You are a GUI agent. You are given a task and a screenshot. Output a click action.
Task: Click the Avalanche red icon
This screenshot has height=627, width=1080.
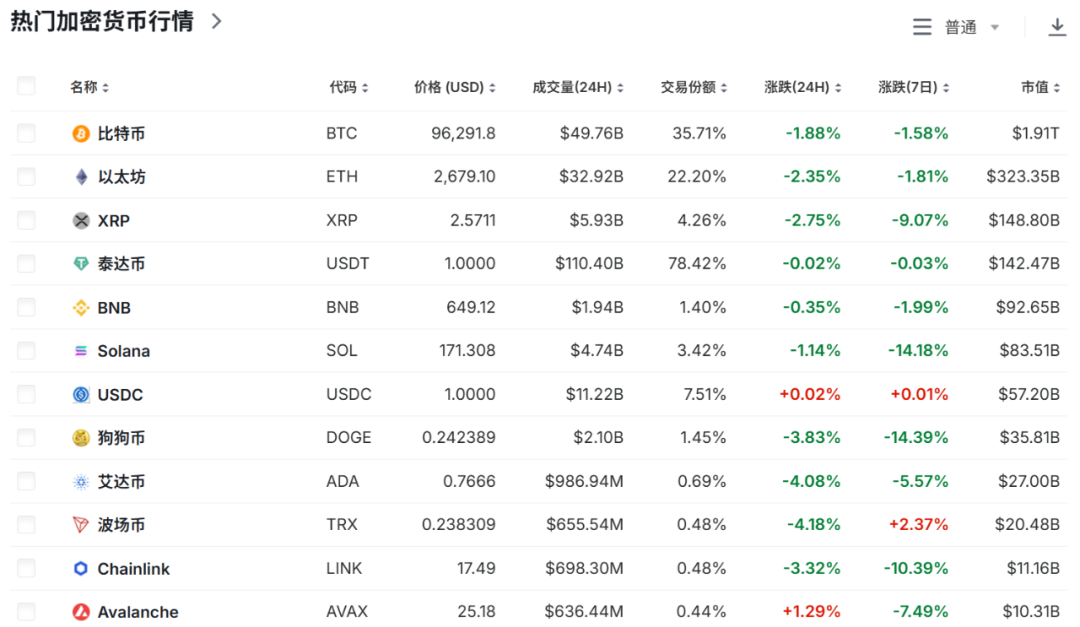coord(81,612)
